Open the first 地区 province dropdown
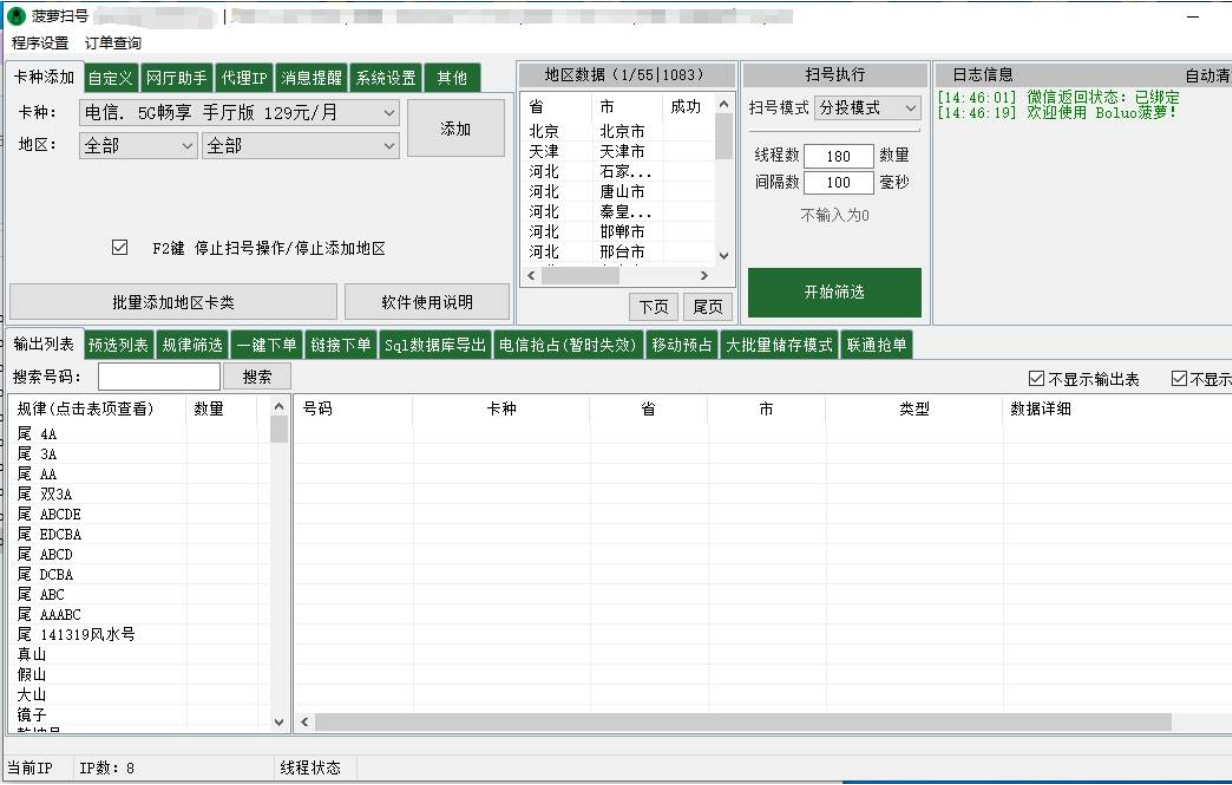This screenshot has width=1232, height=785. (188, 146)
